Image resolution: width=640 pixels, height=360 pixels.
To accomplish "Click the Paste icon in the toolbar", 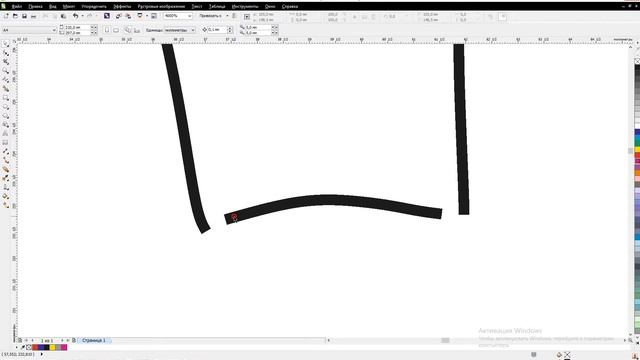I will pyautogui.click(x=63, y=16).
